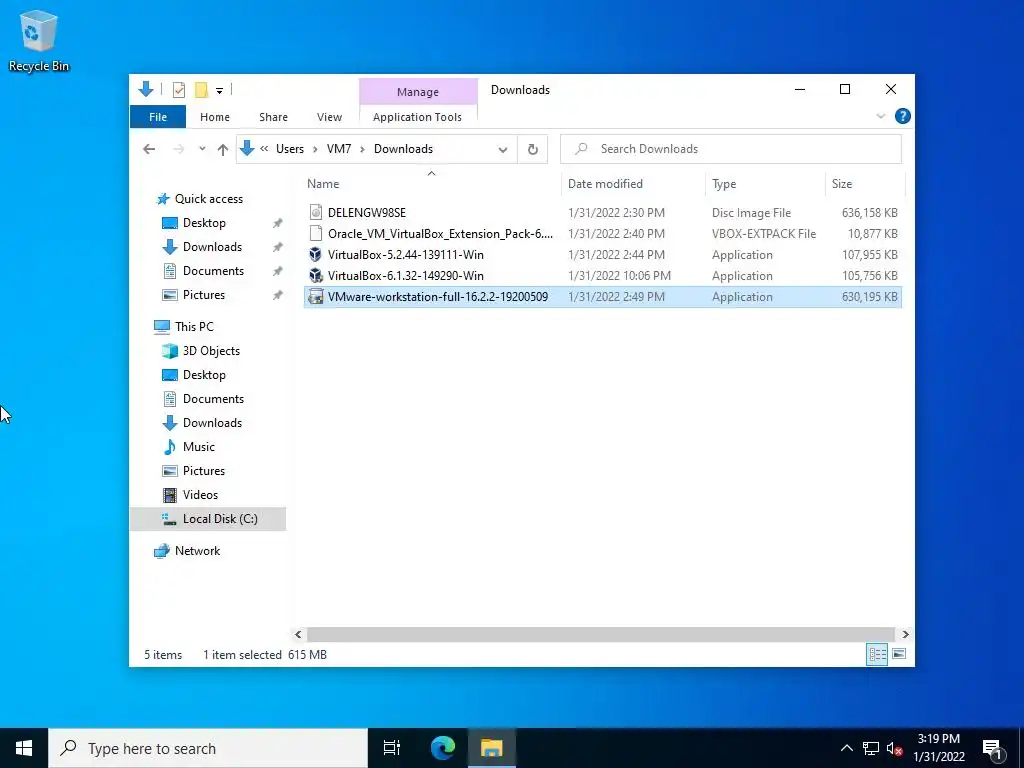Open Task View from the taskbar

point(392,748)
